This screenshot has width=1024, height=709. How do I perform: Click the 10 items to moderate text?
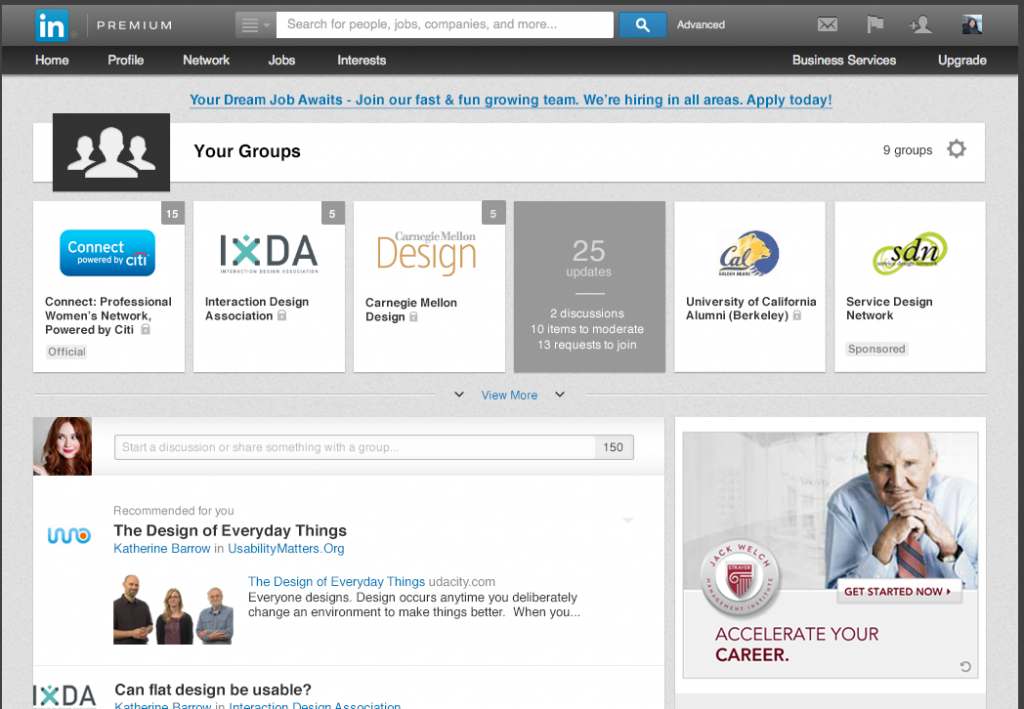coord(587,329)
